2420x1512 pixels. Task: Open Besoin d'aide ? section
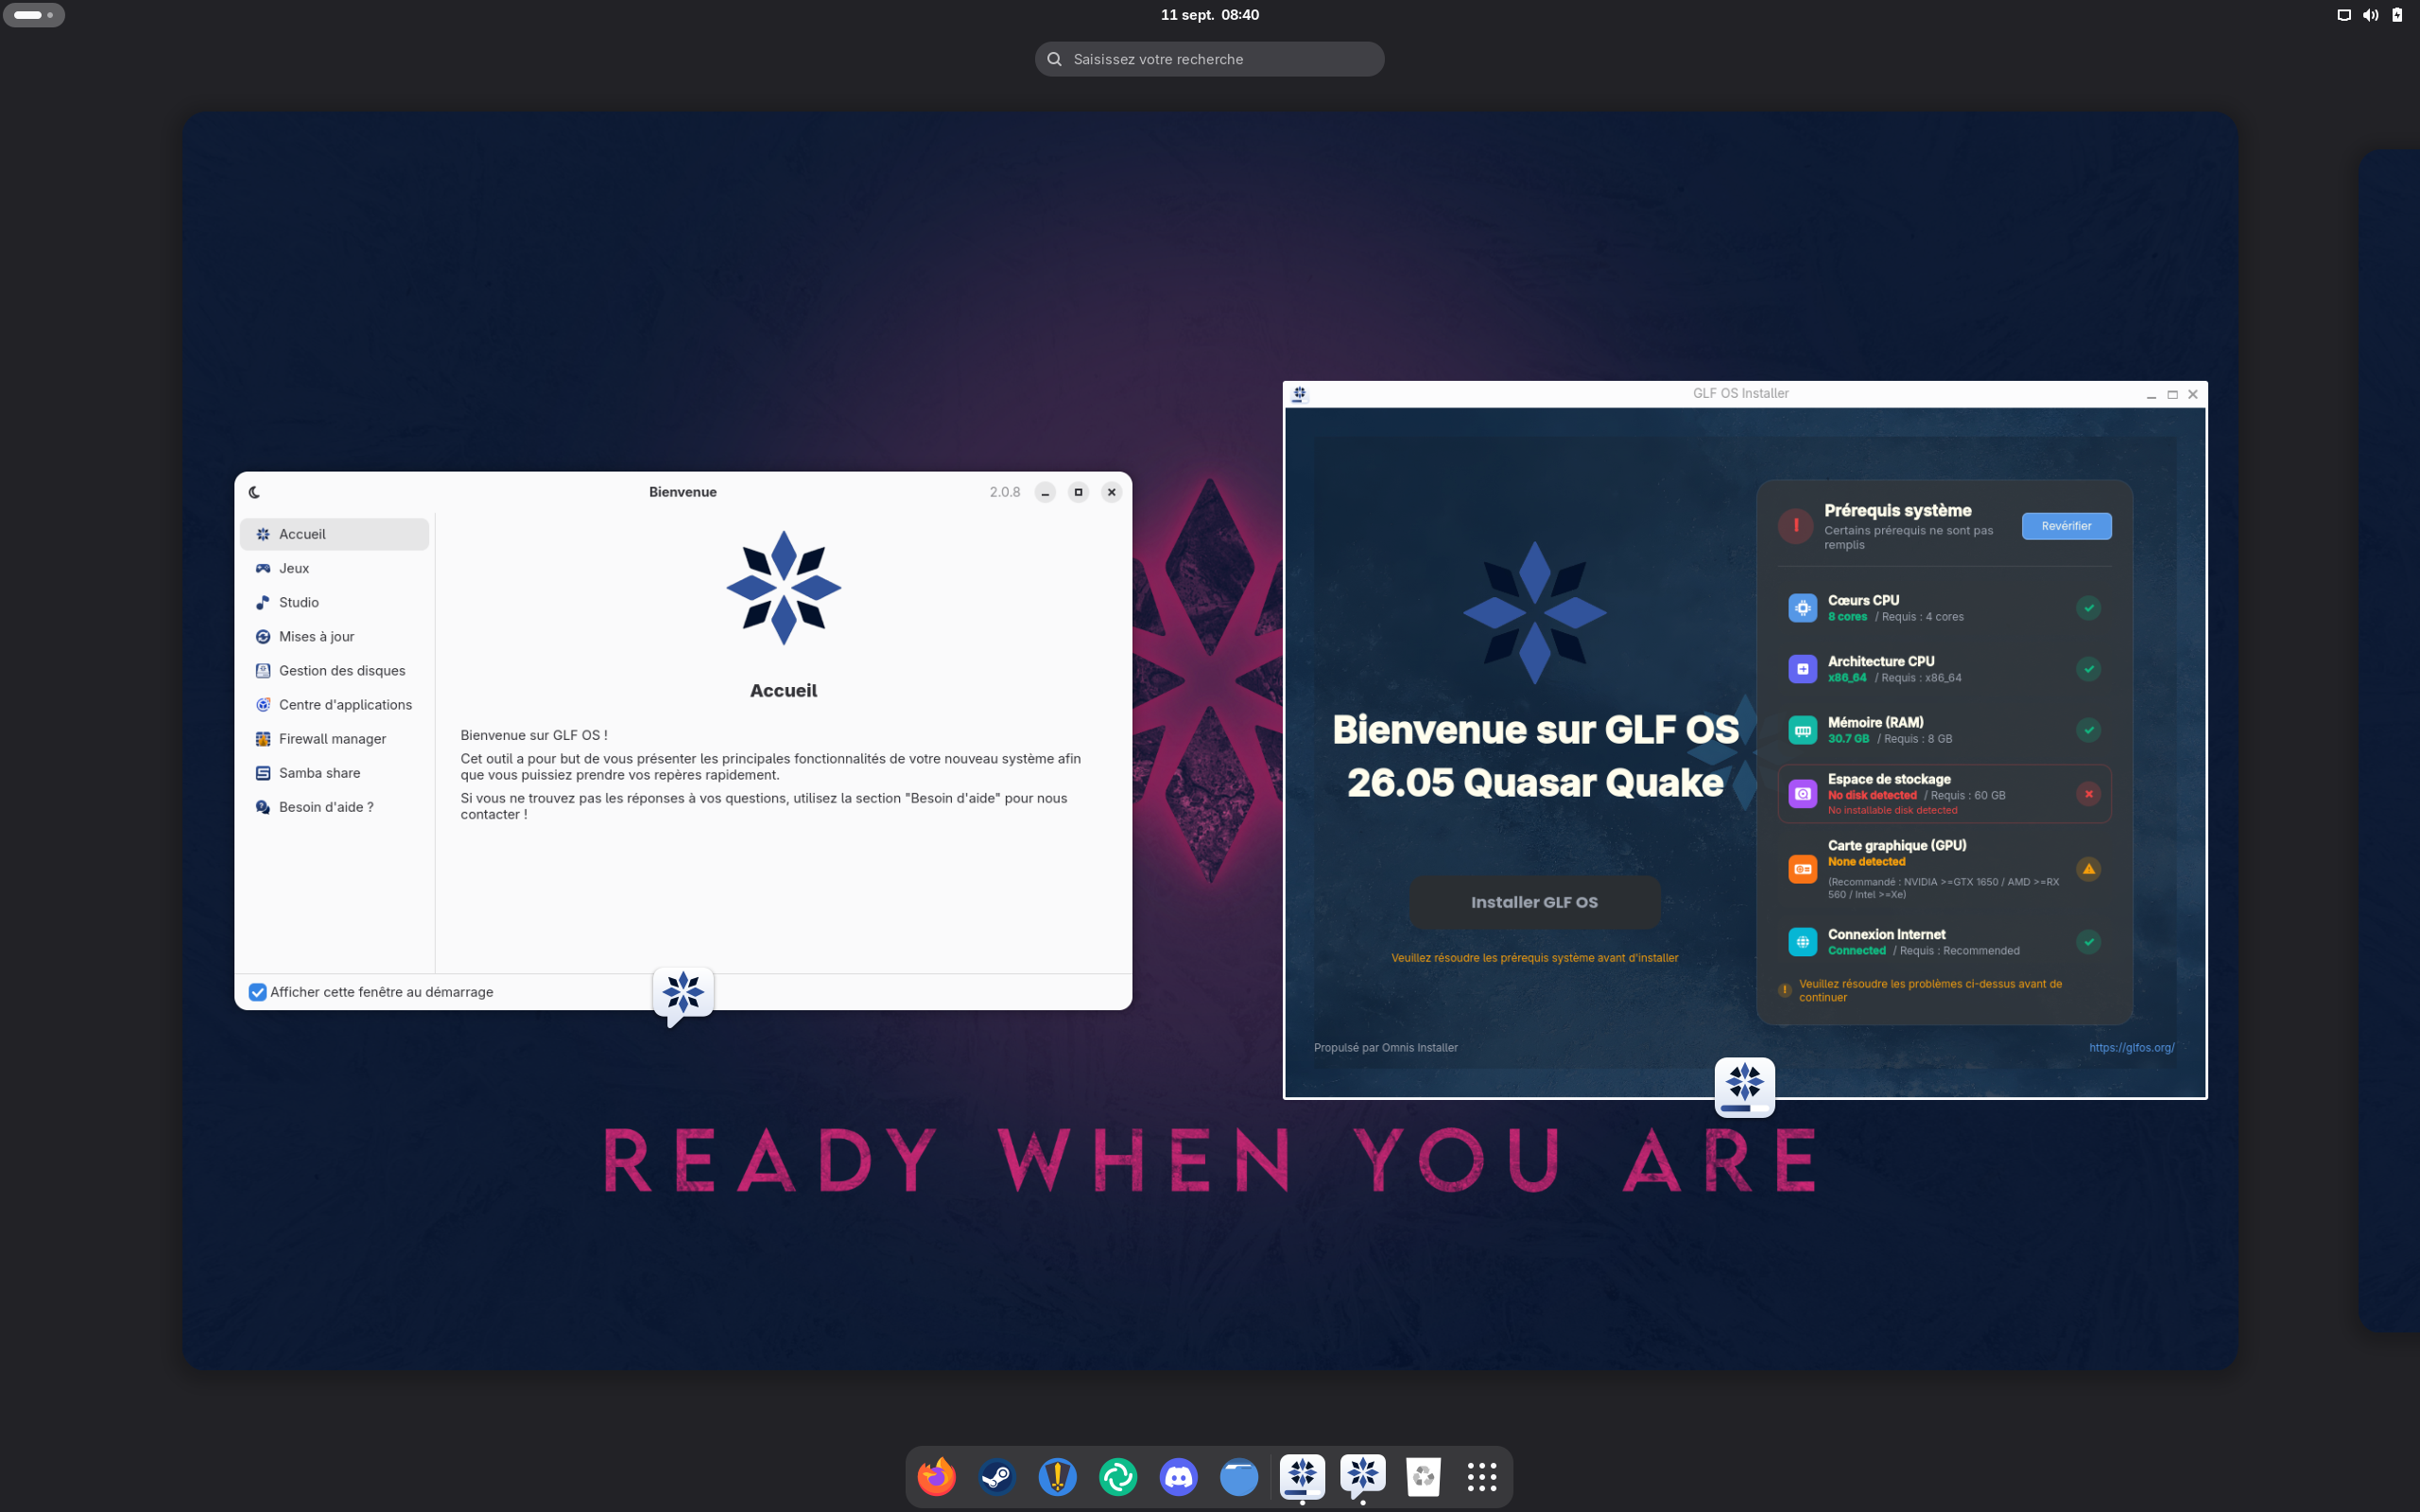pyautogui.click(x=334, y=806)
